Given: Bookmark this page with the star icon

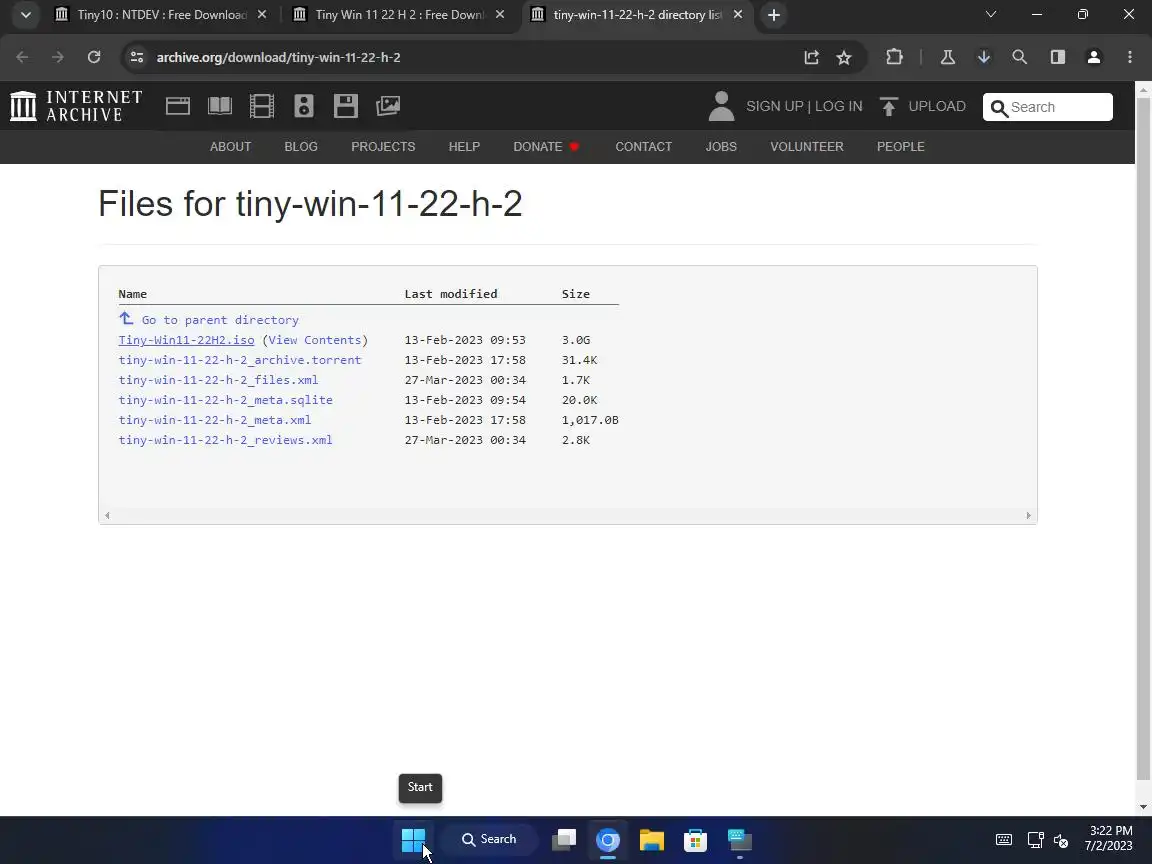Looking at the screenshot, I should 844,57.
